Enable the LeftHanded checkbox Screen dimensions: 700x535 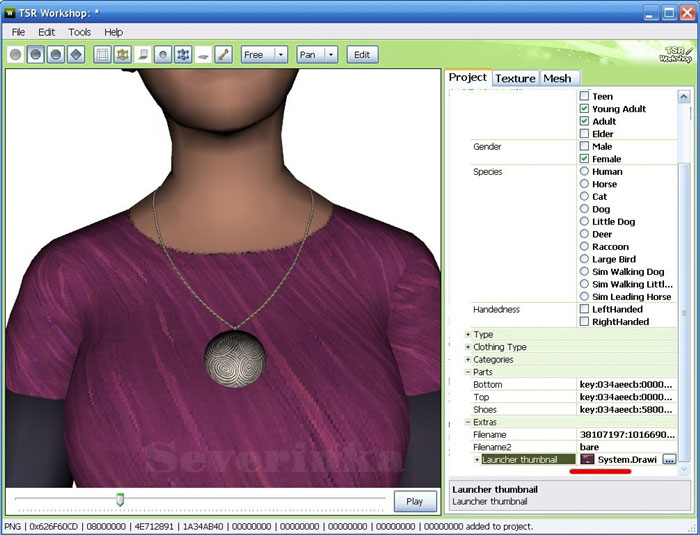(x=584, y=309)
